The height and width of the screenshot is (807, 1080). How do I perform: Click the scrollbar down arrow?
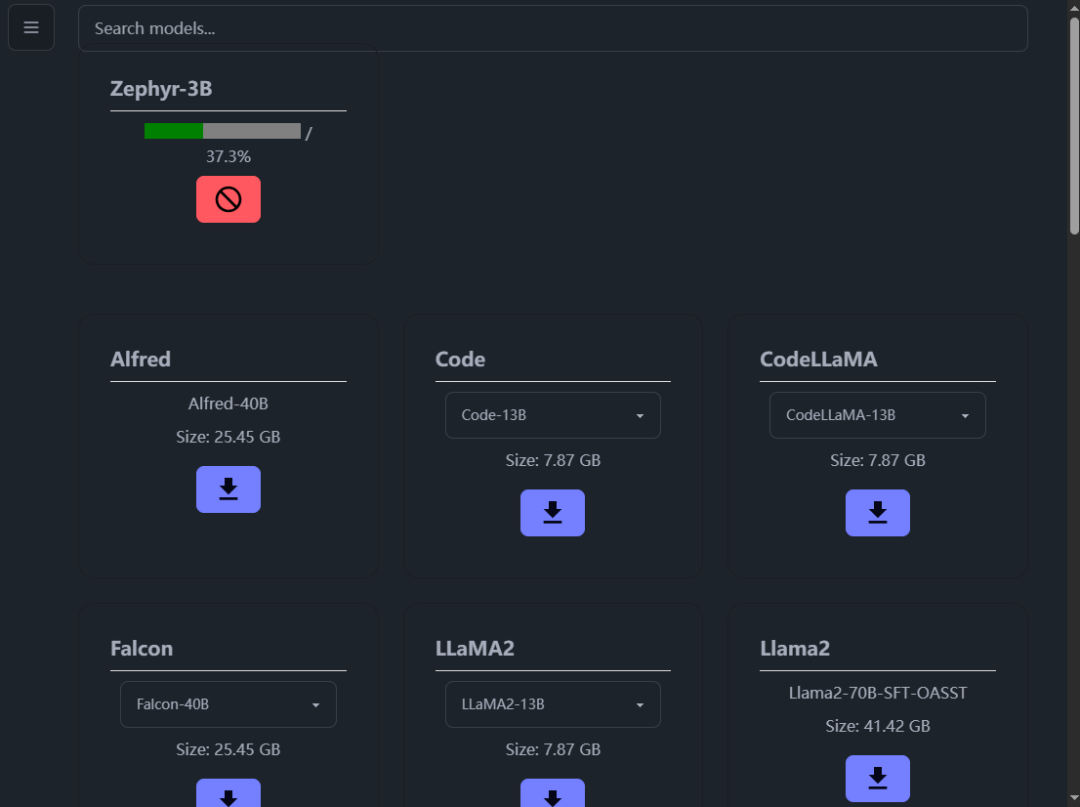coord(1074,799)
